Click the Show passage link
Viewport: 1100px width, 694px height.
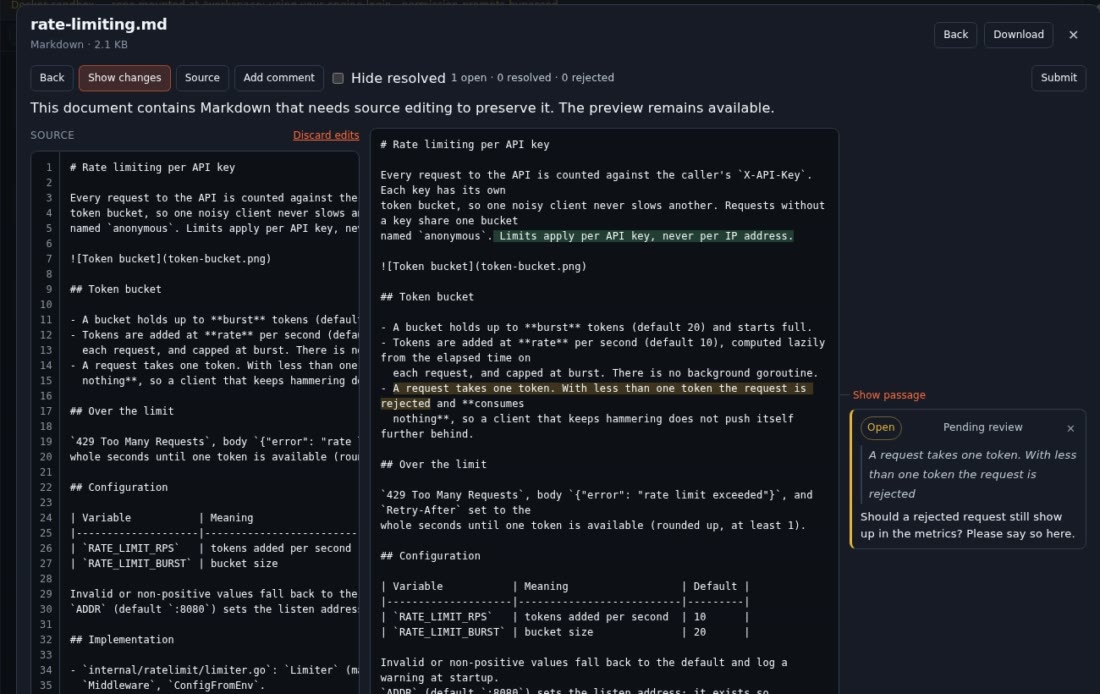[x=888, y=395]
